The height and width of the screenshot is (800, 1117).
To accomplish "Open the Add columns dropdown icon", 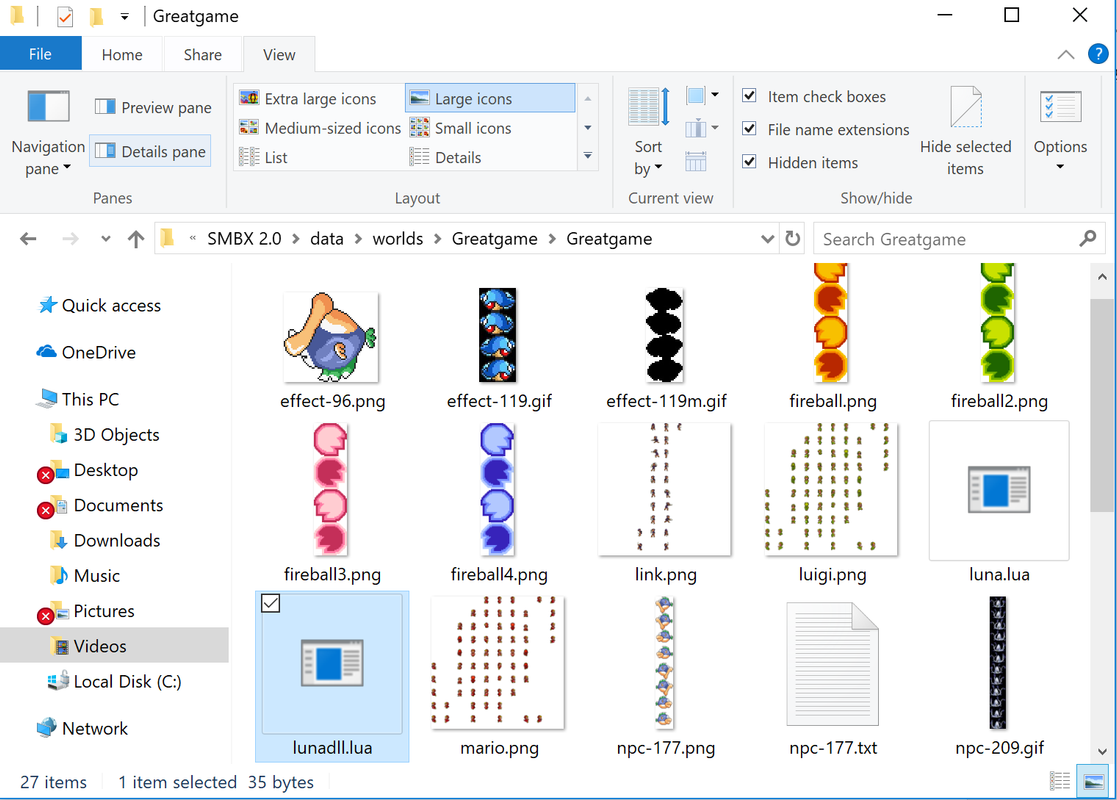I will pos(702,128).
